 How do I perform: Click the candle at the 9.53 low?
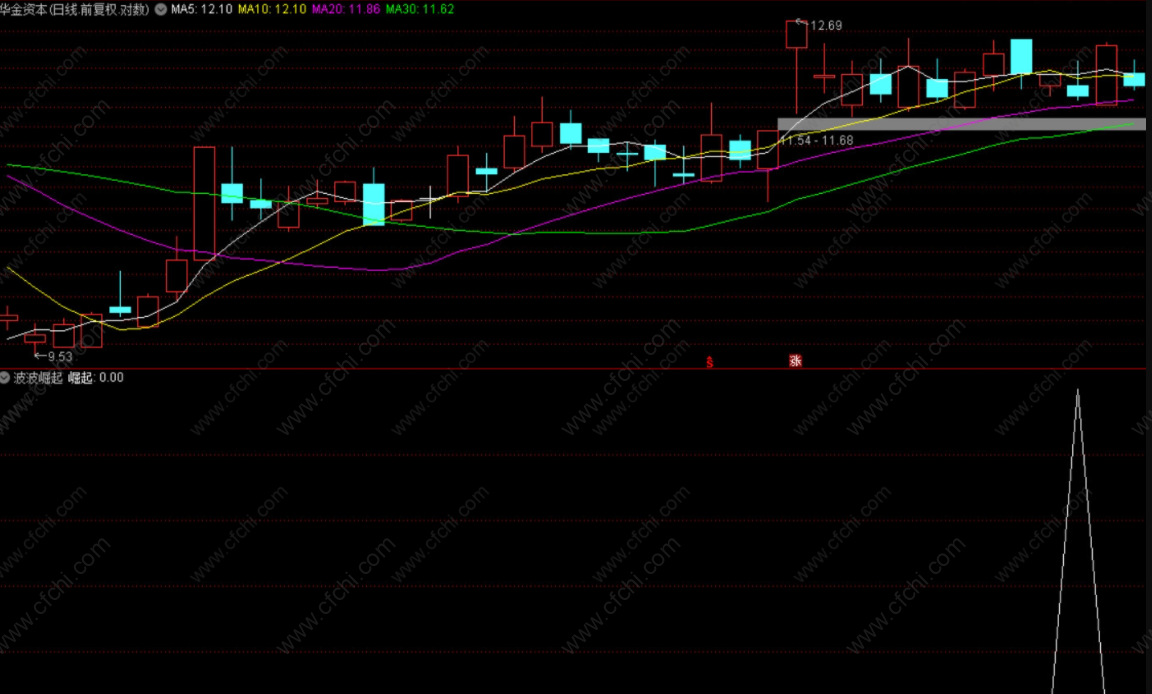click(35, 339)
